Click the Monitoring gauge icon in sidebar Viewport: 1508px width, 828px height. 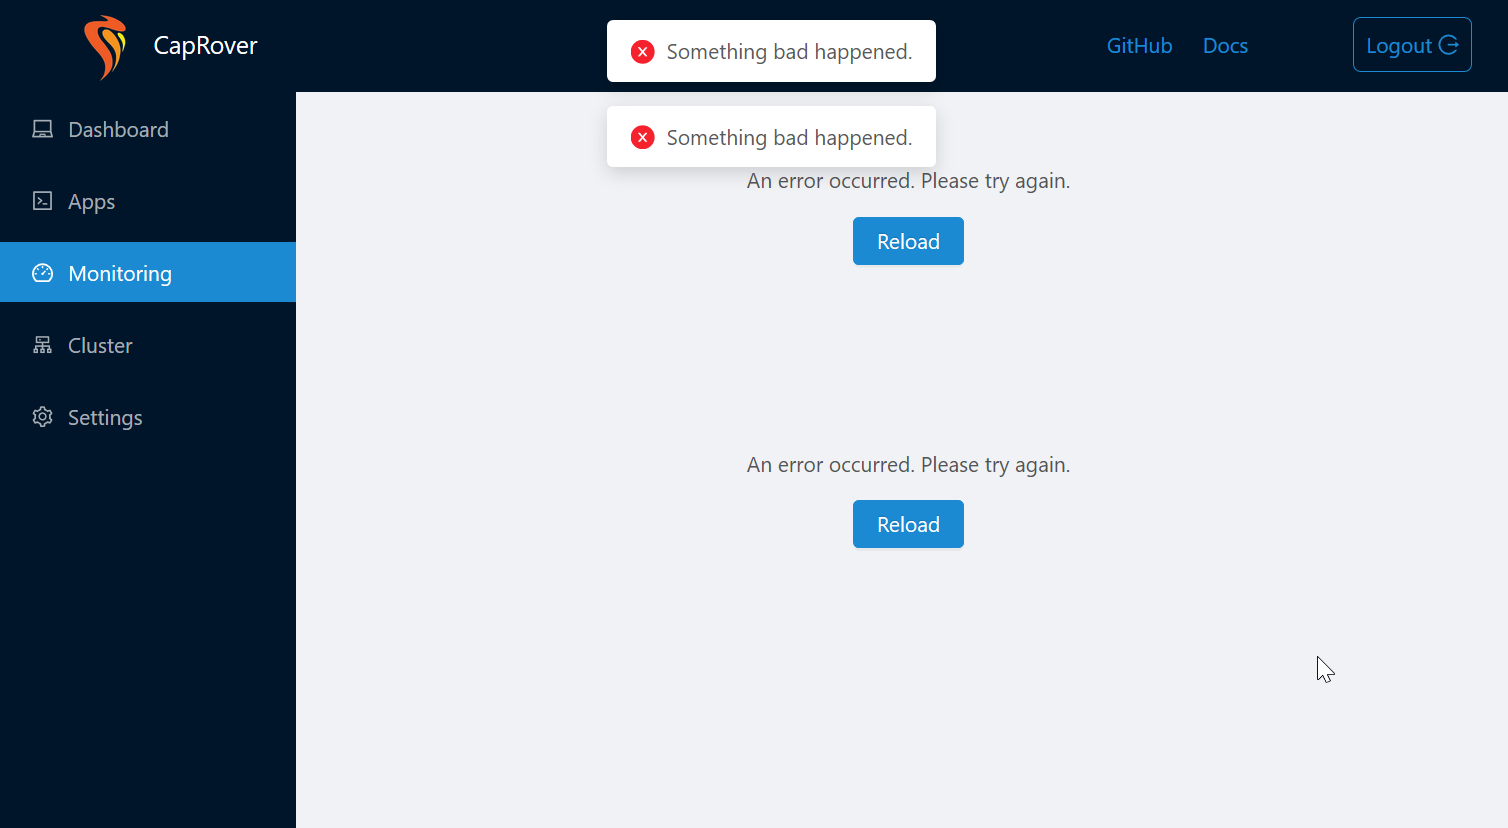42,272
